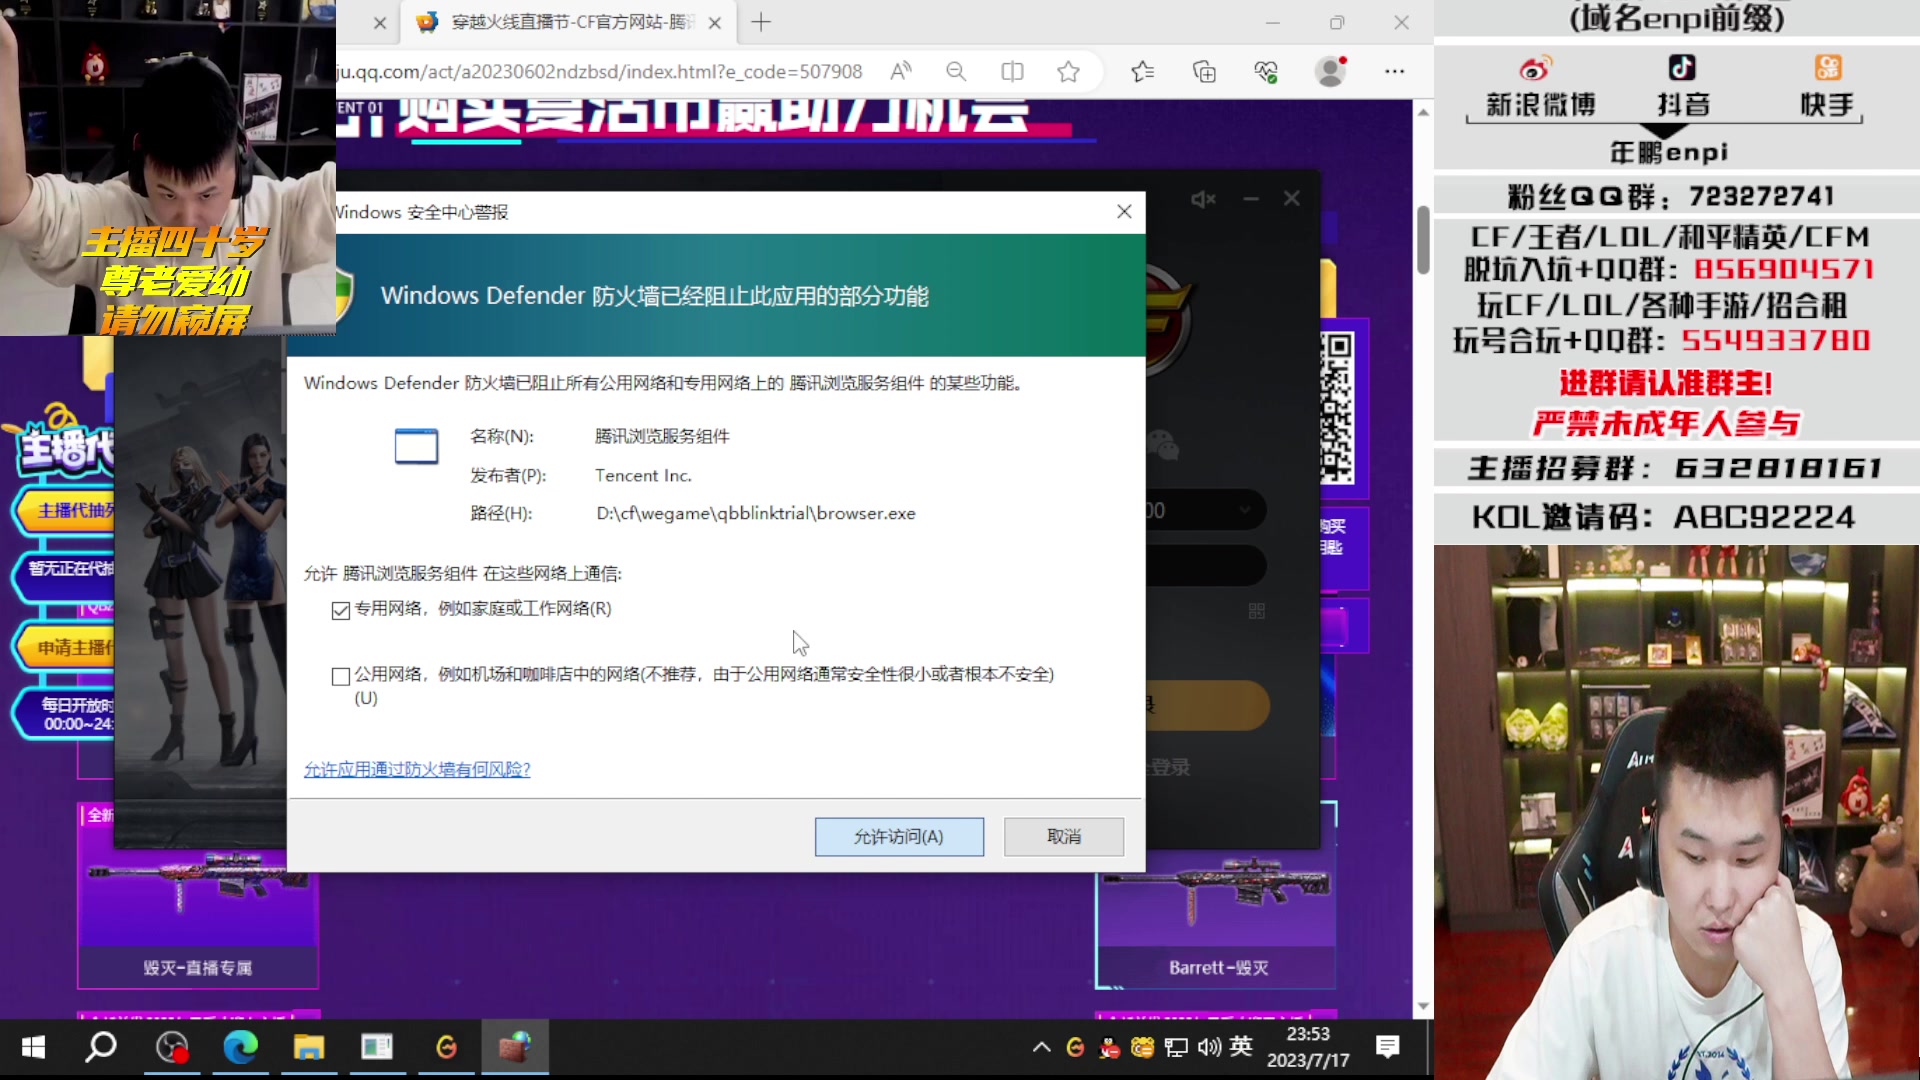Mute the sound in the dark login window
This screenshot has height=1080, width=1920.
tap(1203, 199)
